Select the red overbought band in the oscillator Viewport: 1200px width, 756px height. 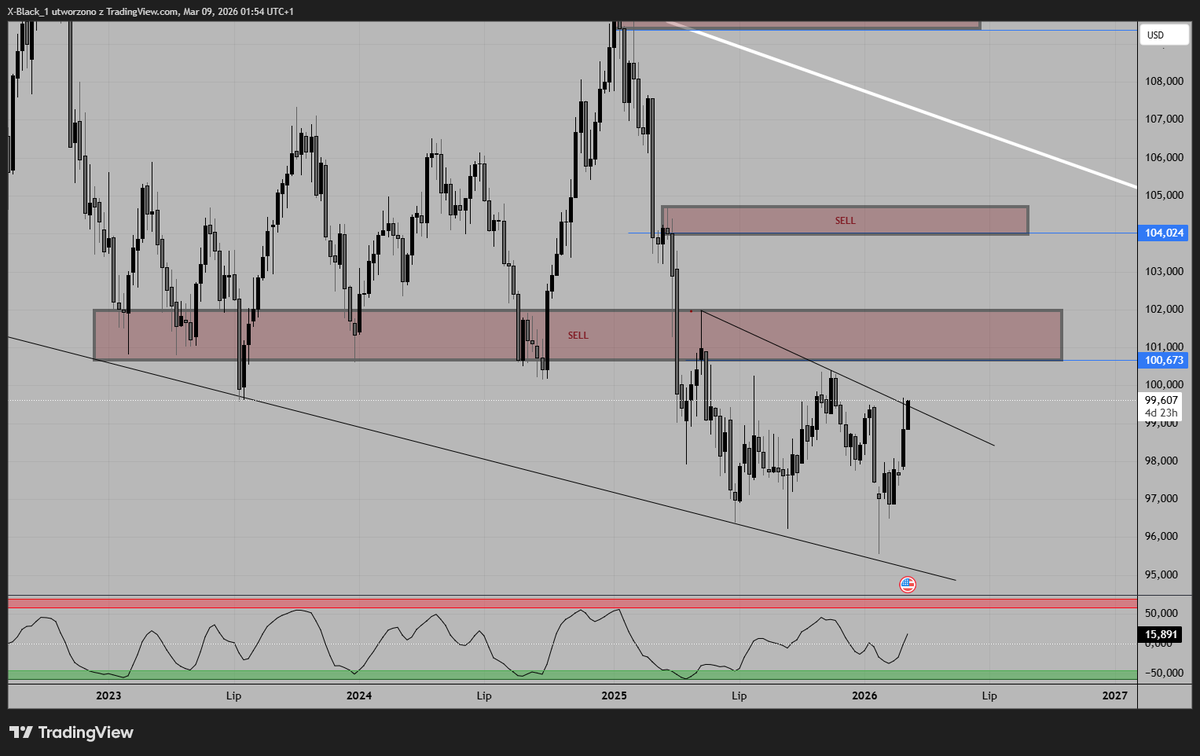(x=572, y=603)
